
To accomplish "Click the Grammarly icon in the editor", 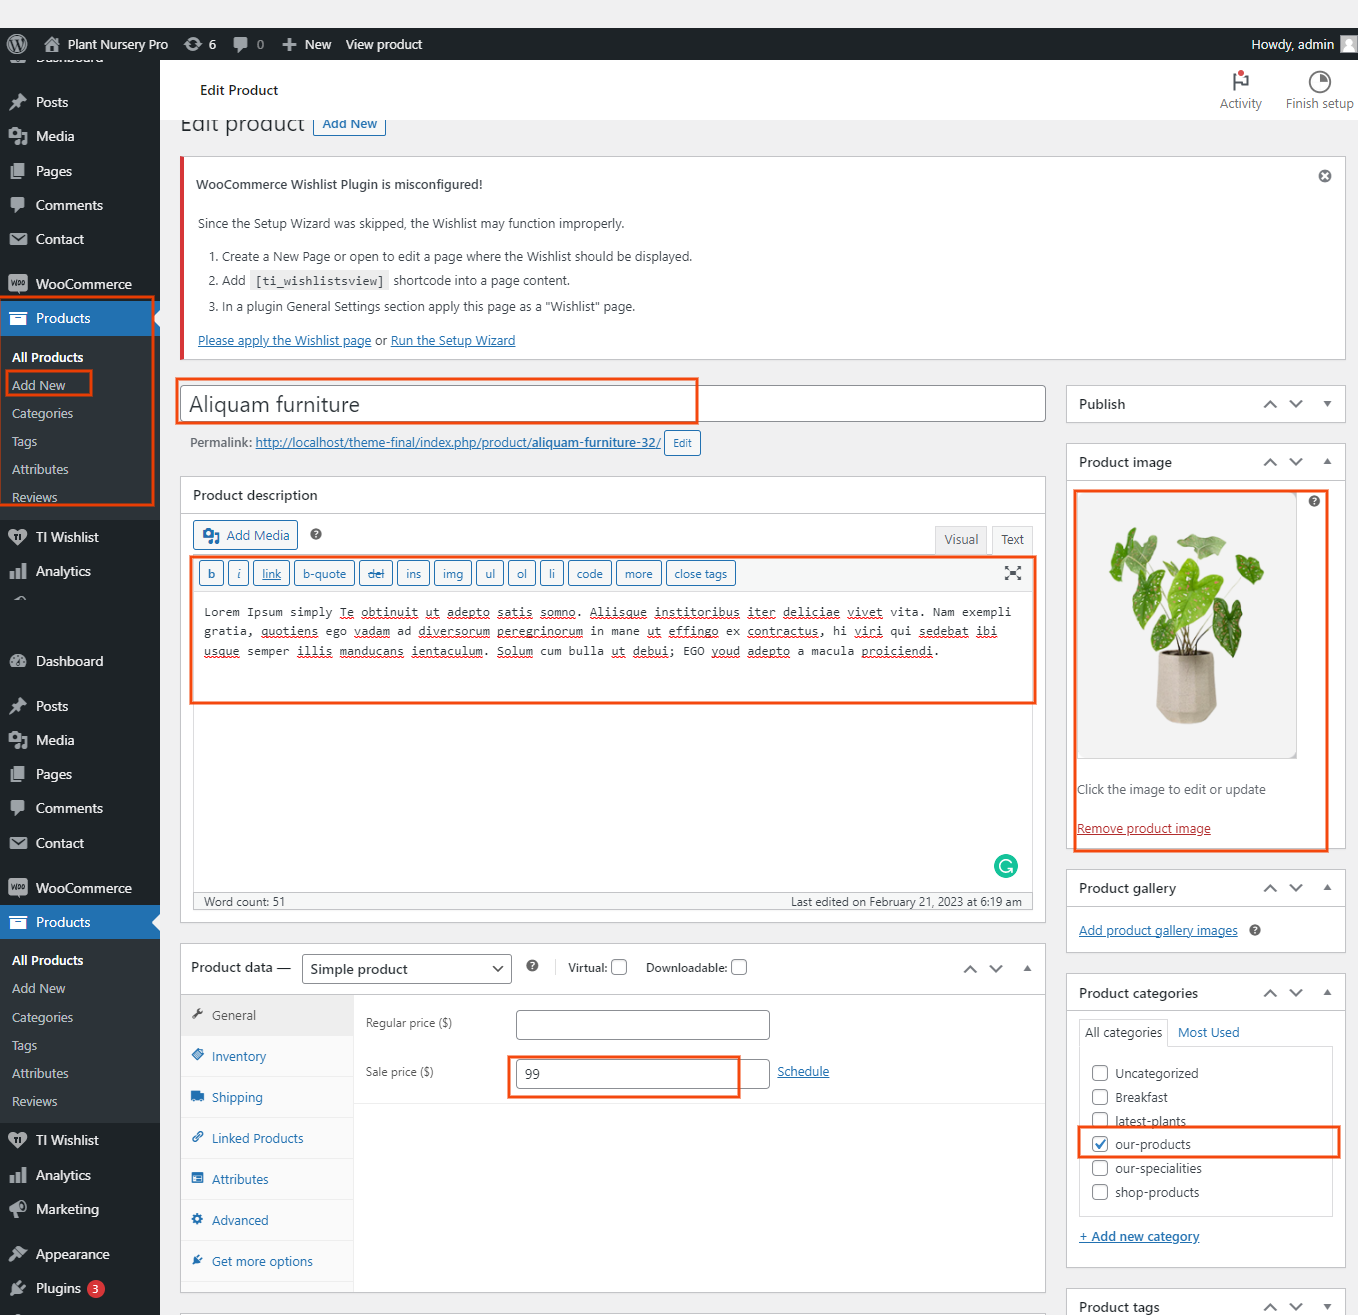I will [1005, 866].
